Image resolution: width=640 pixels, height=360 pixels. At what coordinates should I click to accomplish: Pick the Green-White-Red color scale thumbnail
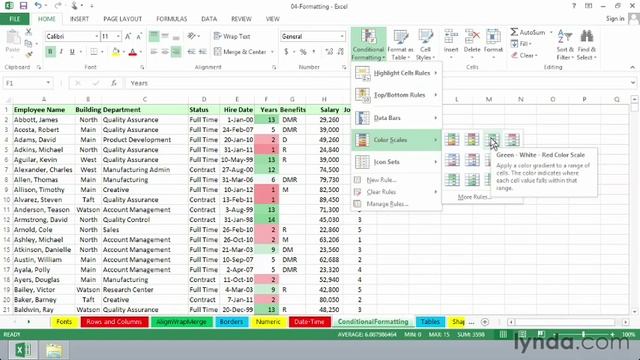click(x=492, y=140)
